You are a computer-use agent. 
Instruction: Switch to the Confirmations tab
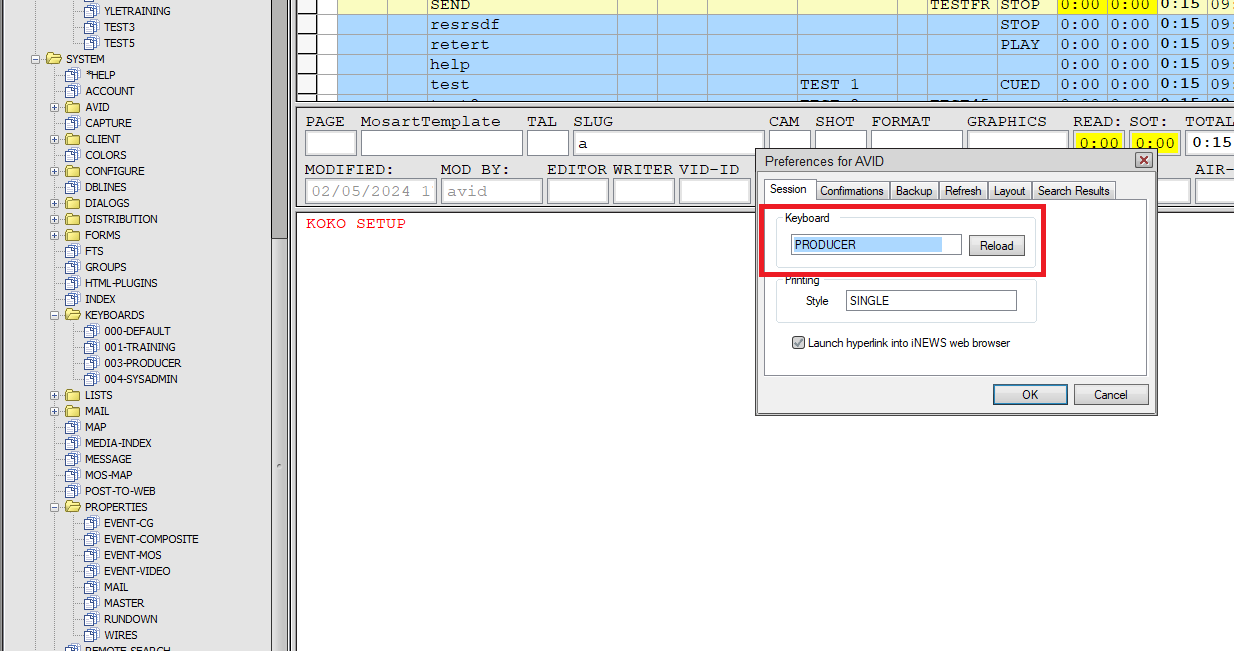tap(852, 191)
